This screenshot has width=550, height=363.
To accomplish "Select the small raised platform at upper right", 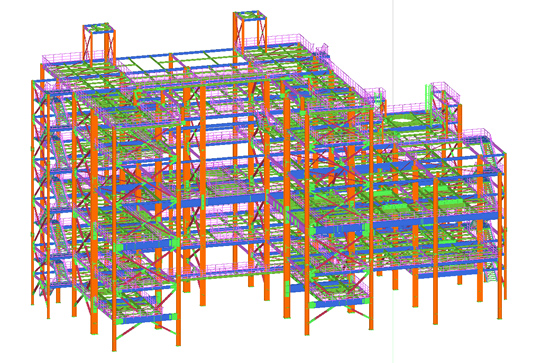I will pos(445,93).
